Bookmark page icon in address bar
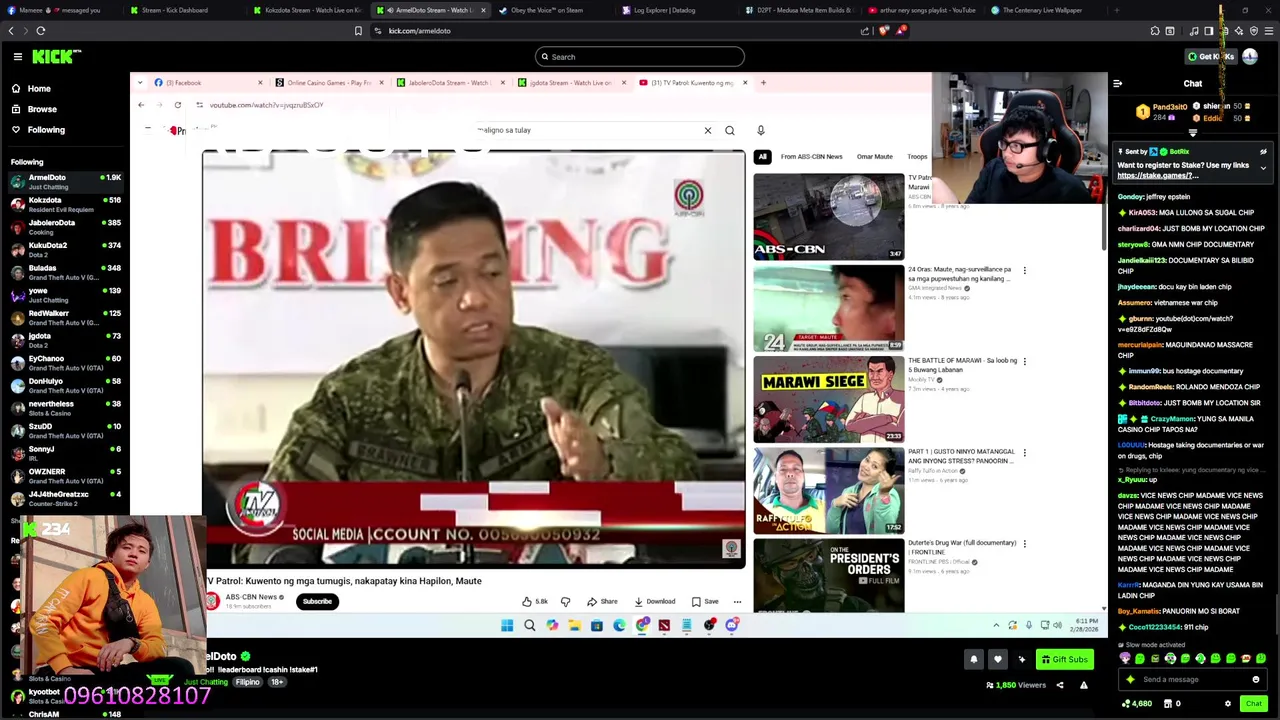Image resolution: width=1280 pixels, height=720 pixels. [x=358, y=31]
